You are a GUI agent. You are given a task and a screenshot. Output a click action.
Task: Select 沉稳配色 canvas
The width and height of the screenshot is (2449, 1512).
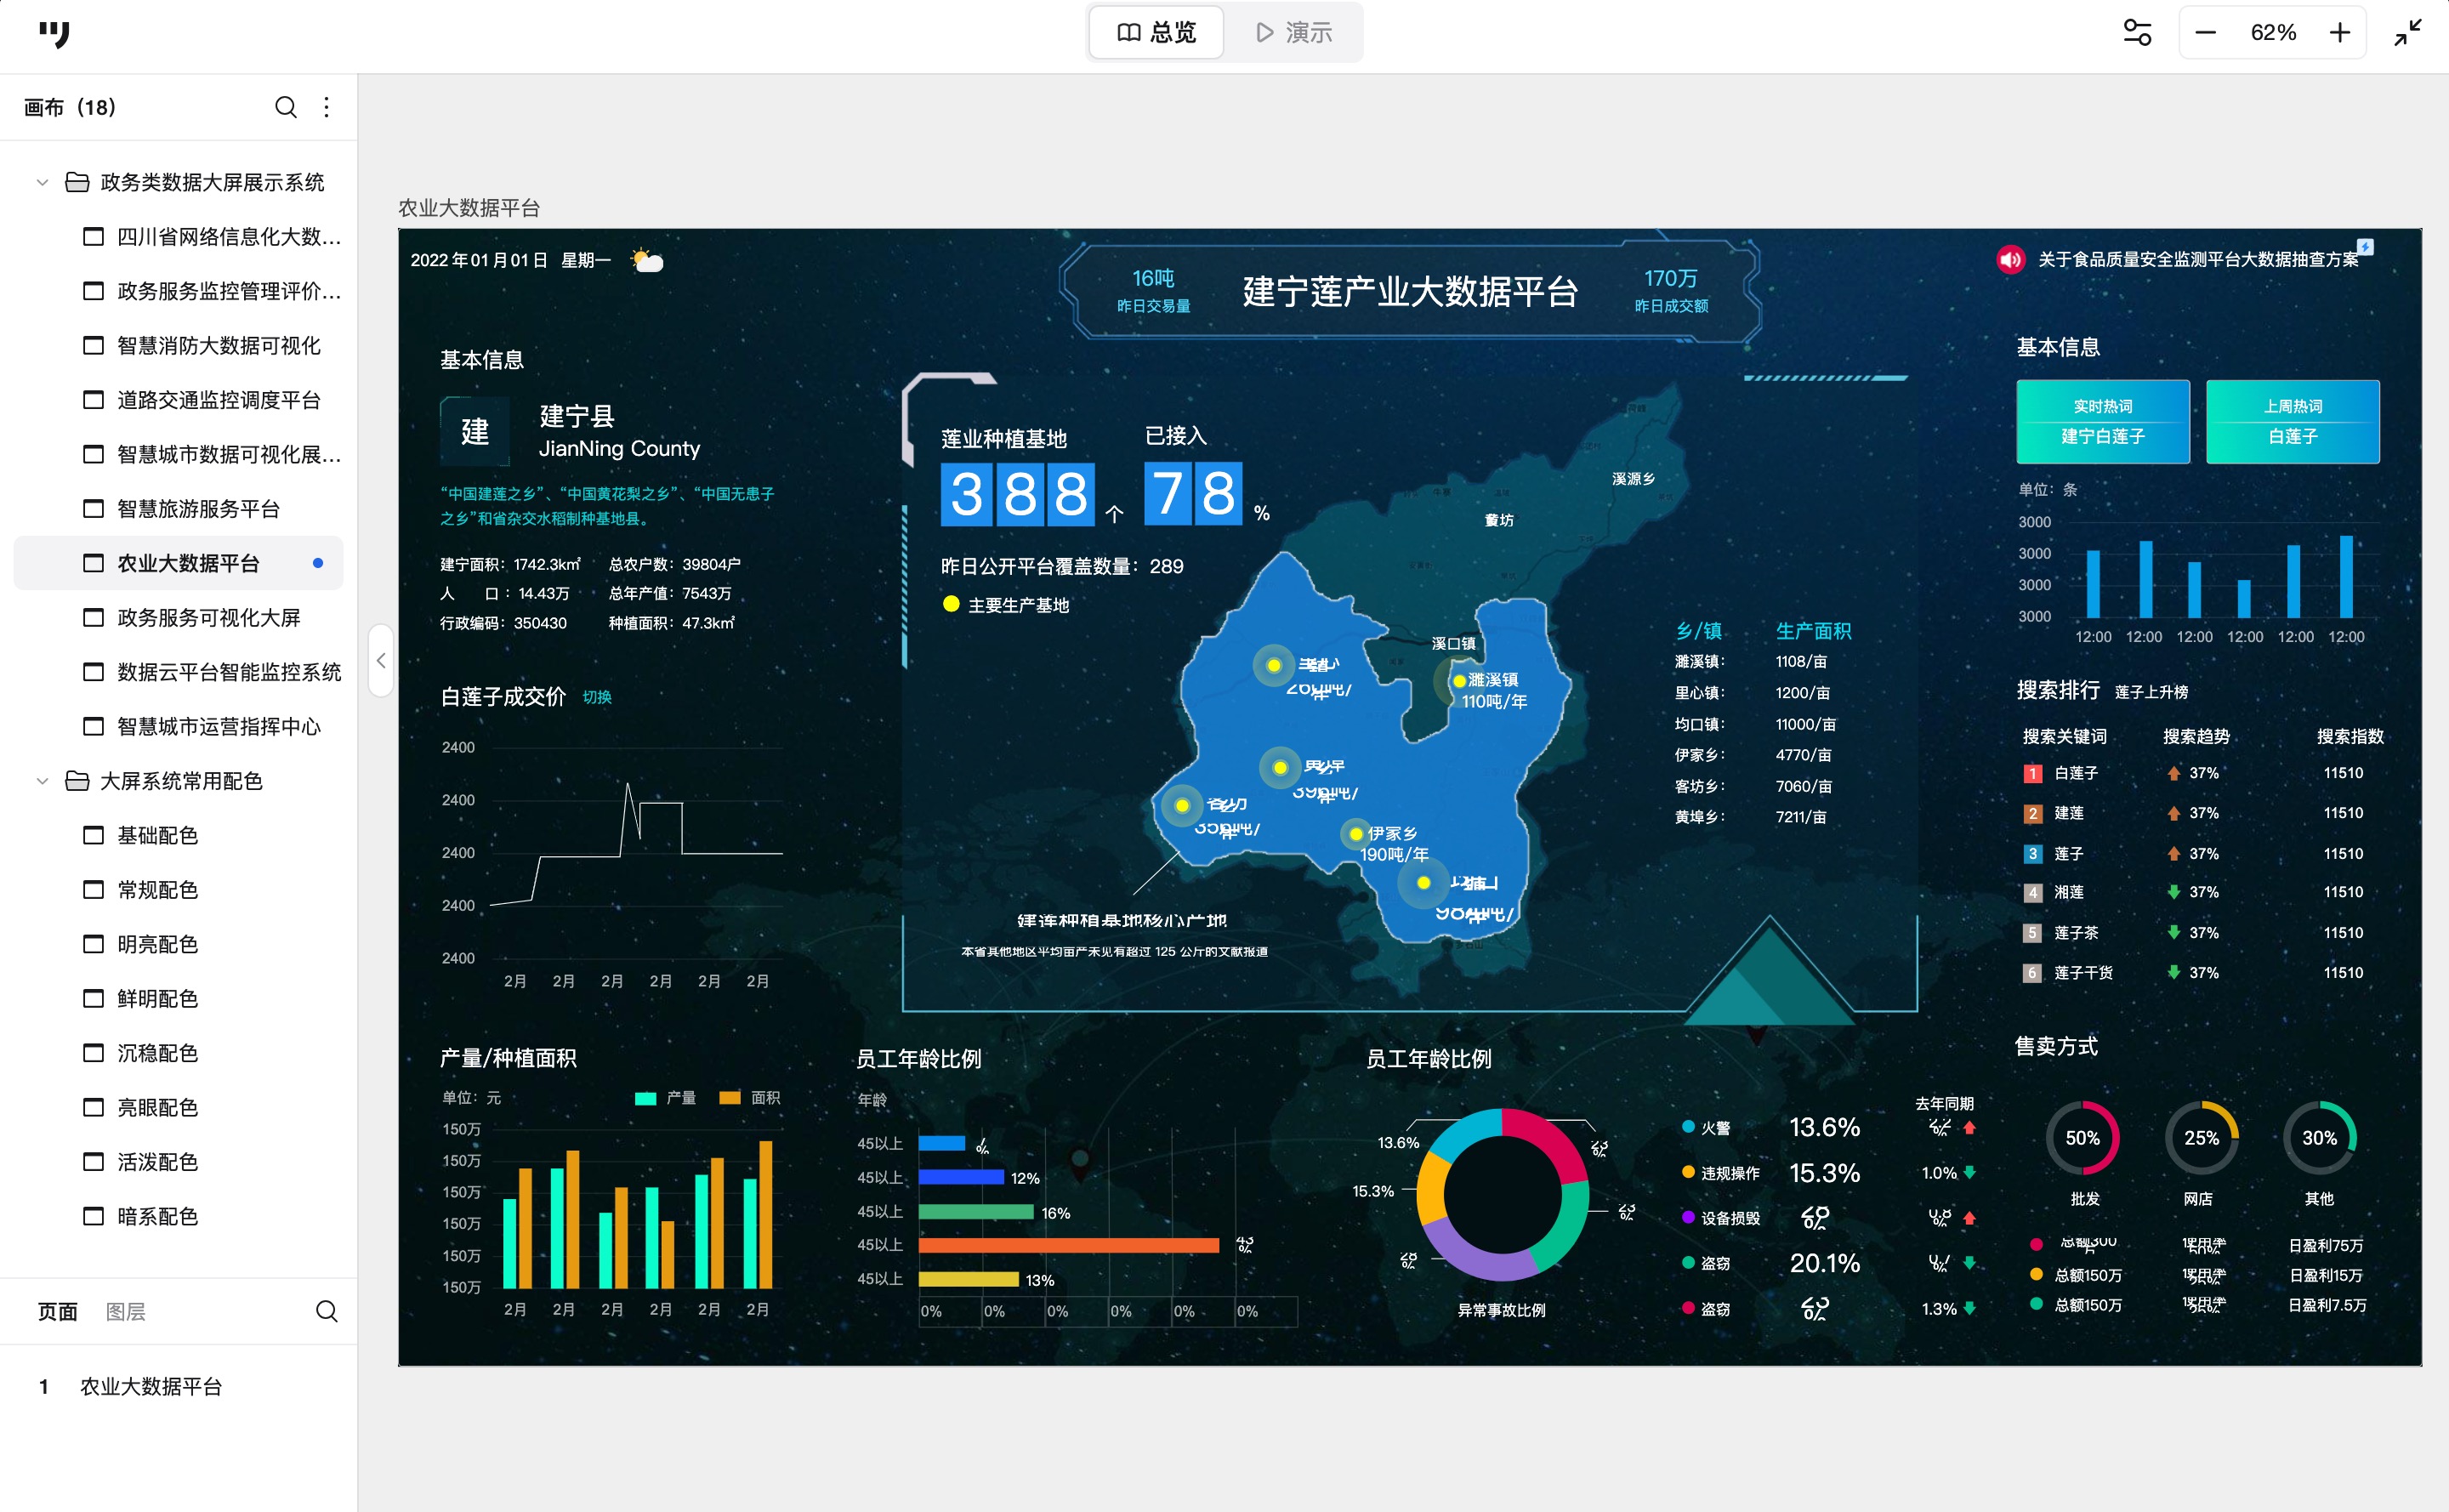pyautogui.click(x=178, y=1053)
